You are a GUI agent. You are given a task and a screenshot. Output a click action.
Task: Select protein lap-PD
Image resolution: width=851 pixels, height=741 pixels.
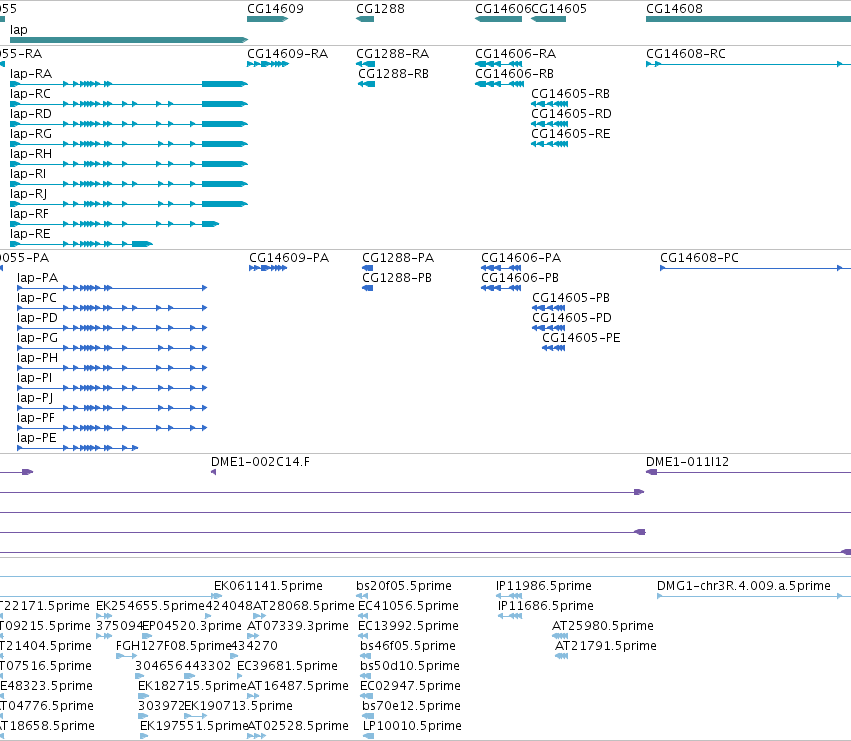[112, 328]
